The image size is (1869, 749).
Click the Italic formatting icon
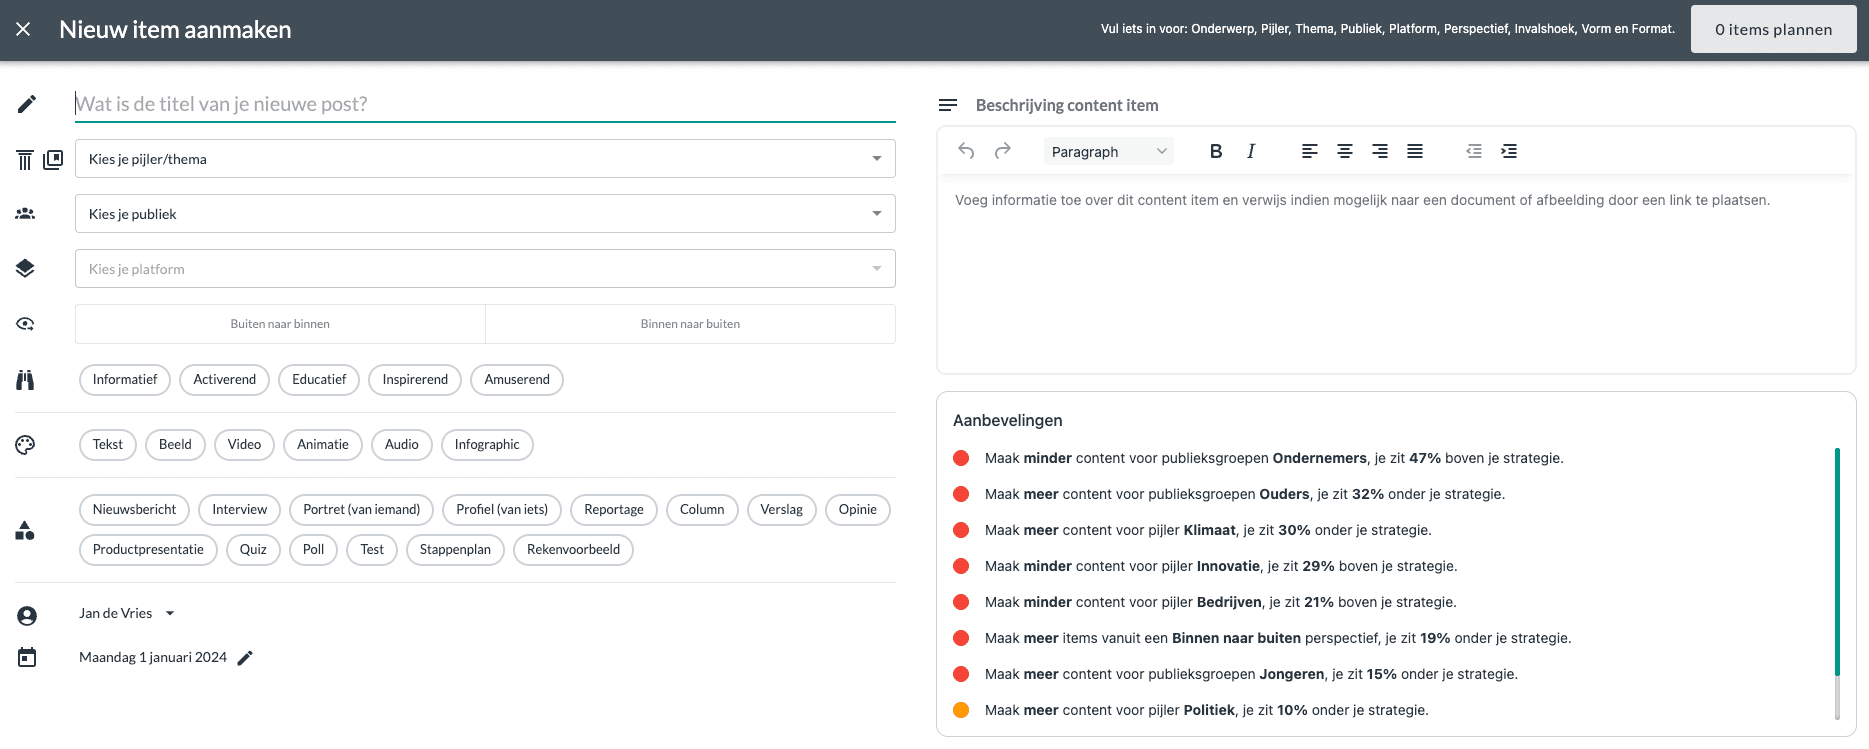(x=1250, y=151)
